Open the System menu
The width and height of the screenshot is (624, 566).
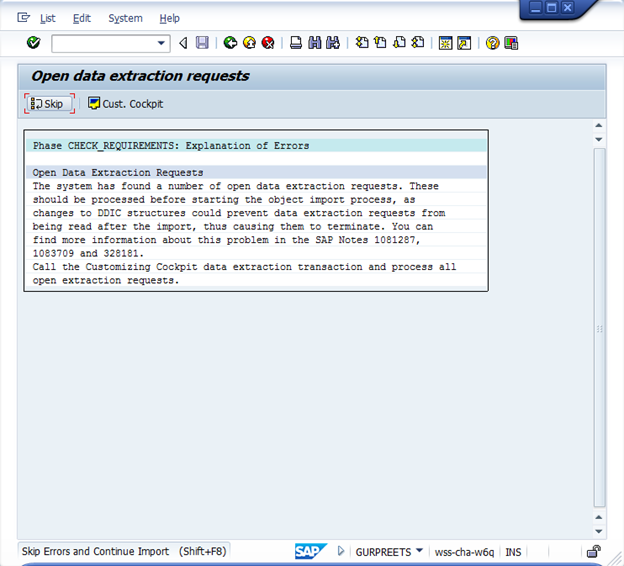tap(125, 18)
